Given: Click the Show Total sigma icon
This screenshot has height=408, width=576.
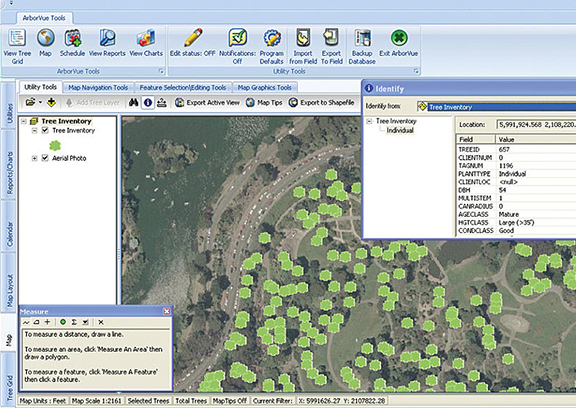Looking at the screenshot, I should 74,322.
